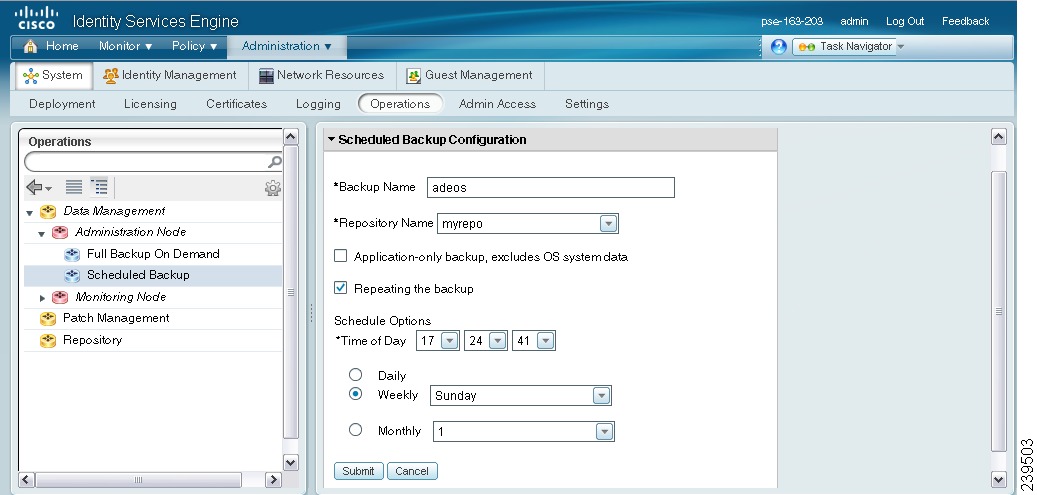The height and width of the screenshot is (495, 1037).
Task: Collapse the Data Management tree node
Action: pyautogui.click(x=30, y=213)
